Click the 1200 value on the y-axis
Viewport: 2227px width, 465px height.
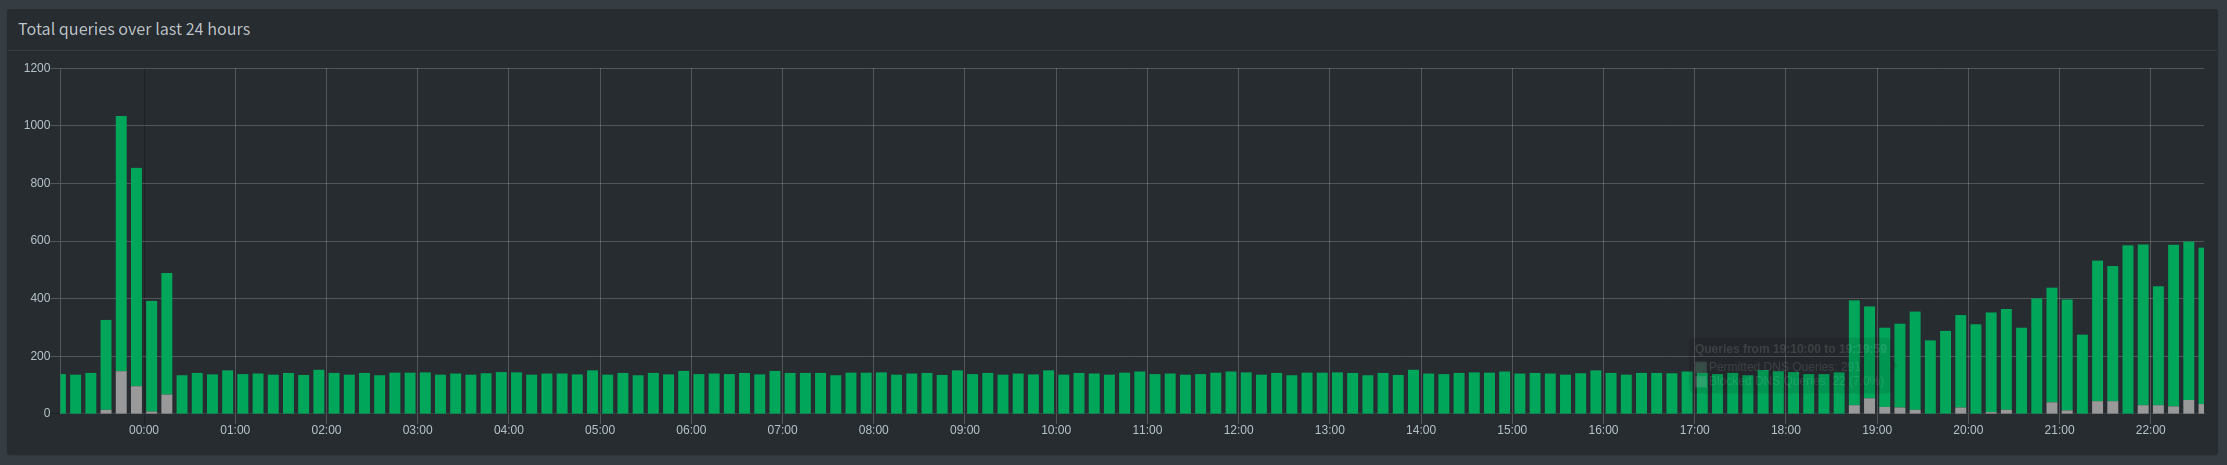pyautogui.click(x=37, y=68)
